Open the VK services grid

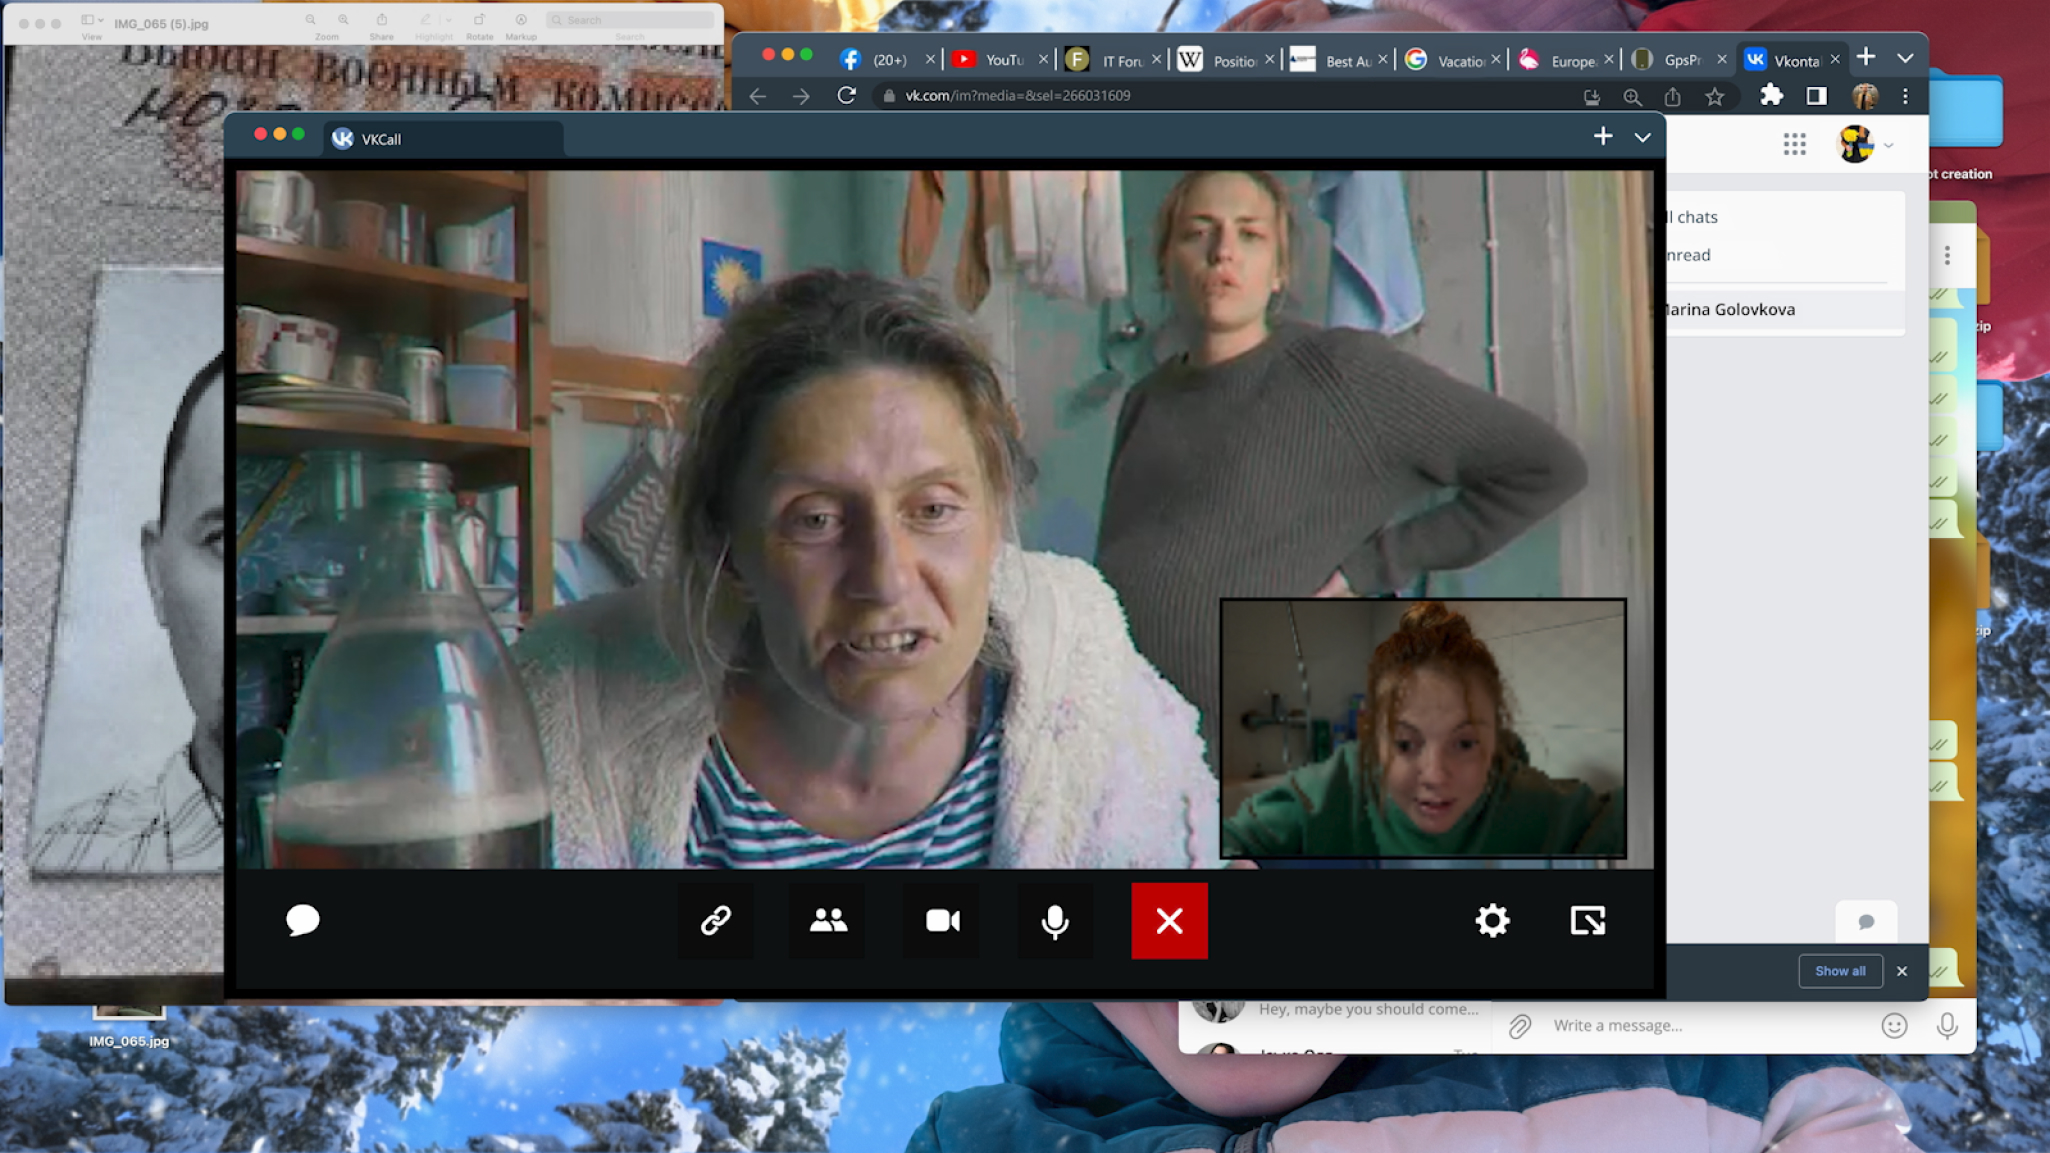tap(1794, 145)
